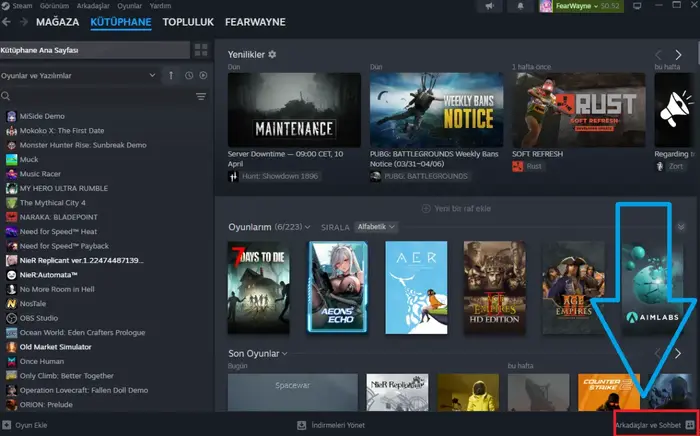
Task: Open Arkadaşlar ve Sohbet label
Action: click(648, 425)
